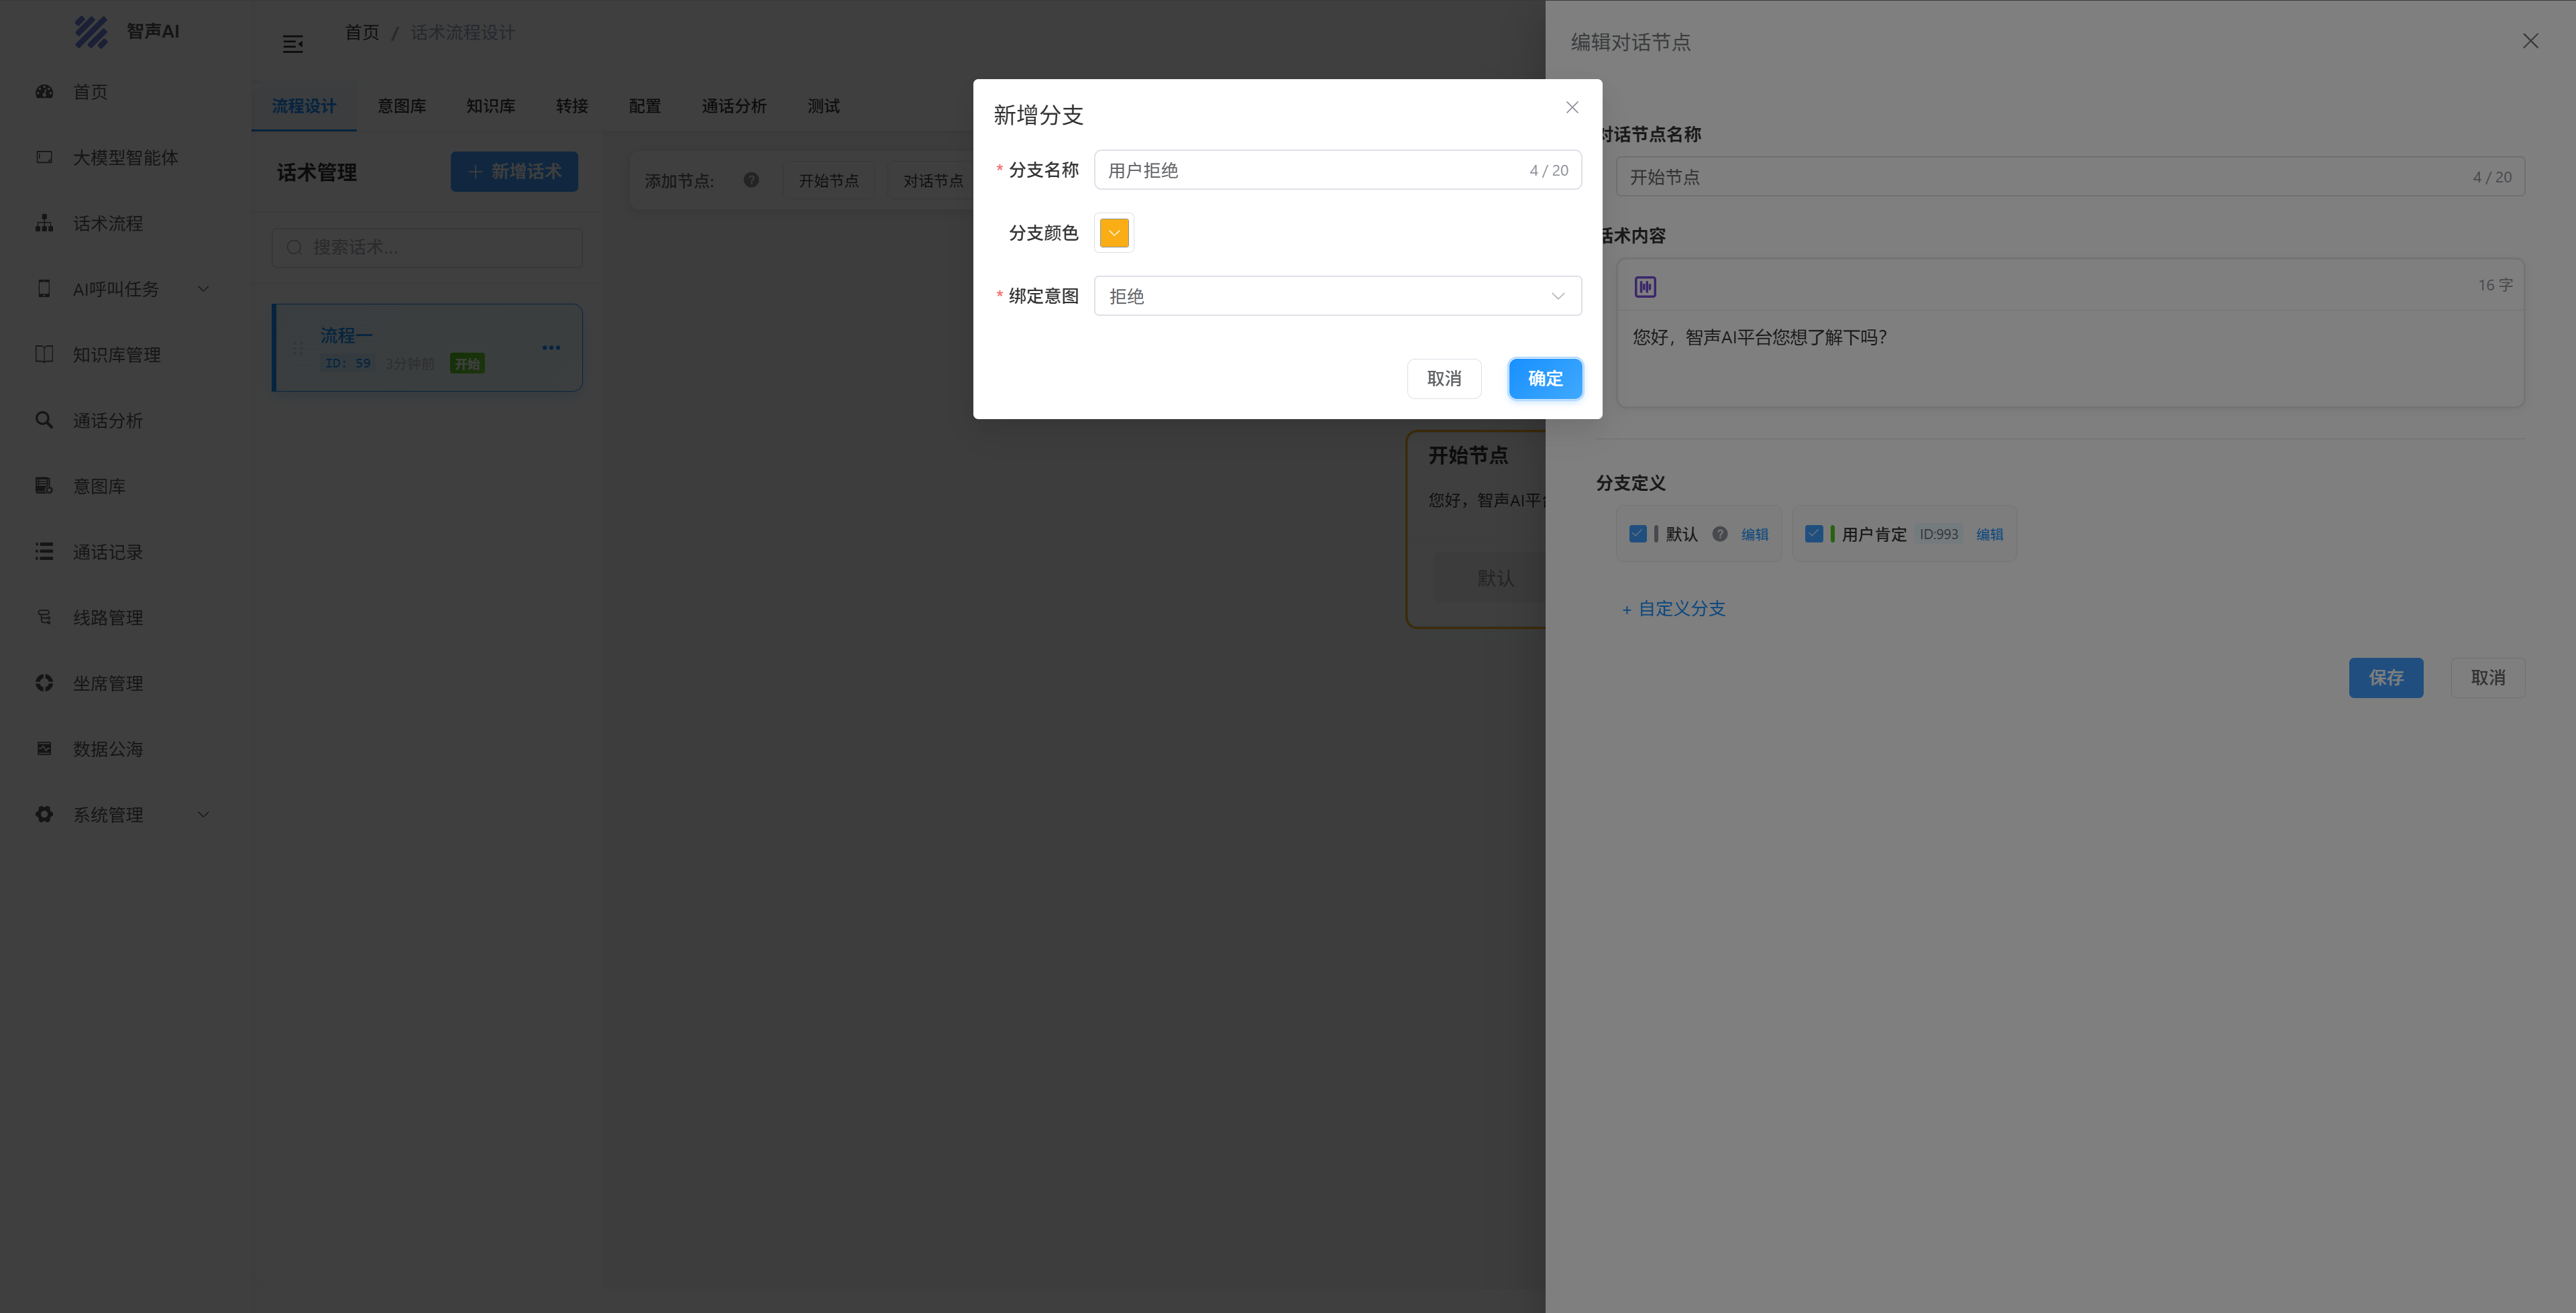
Task: Close the 新增分支 dialog with the X
Action: click(1572, 107)
